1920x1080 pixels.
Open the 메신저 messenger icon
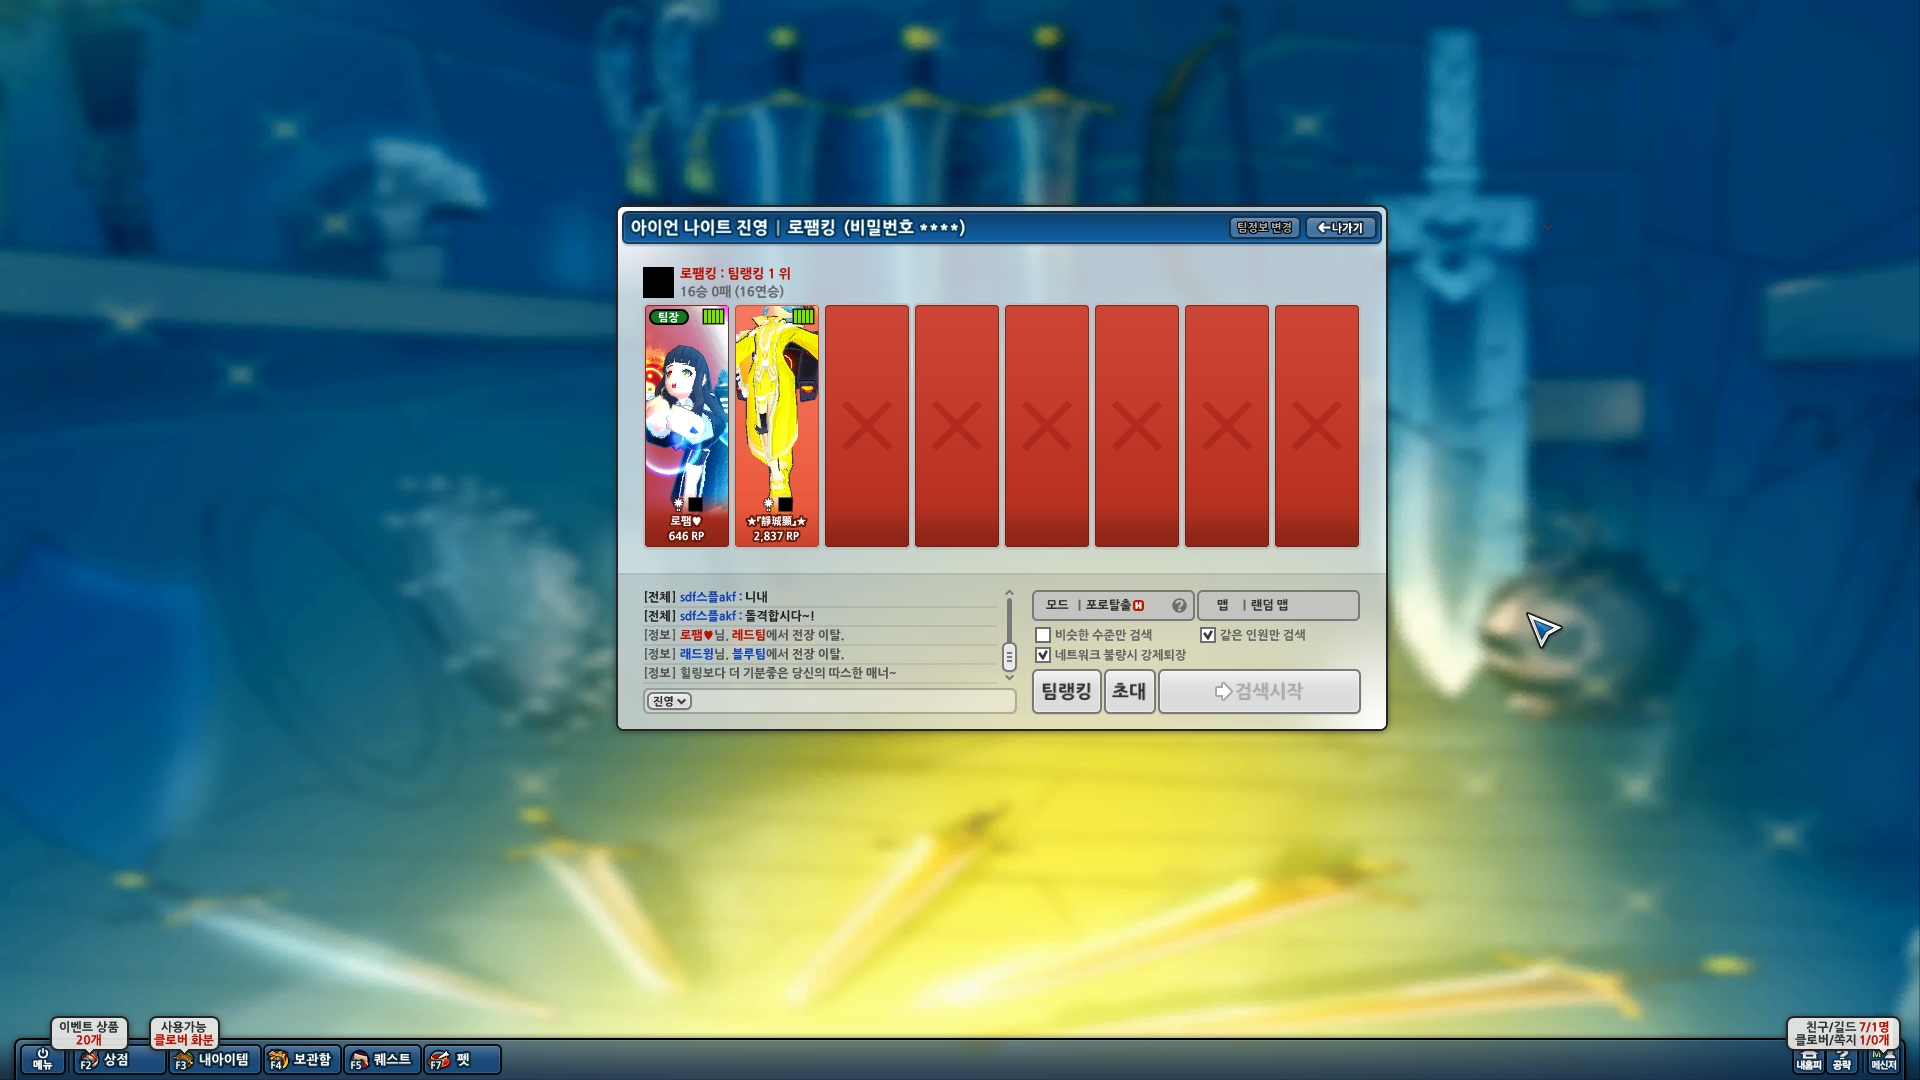(x=1882, y=1060)
